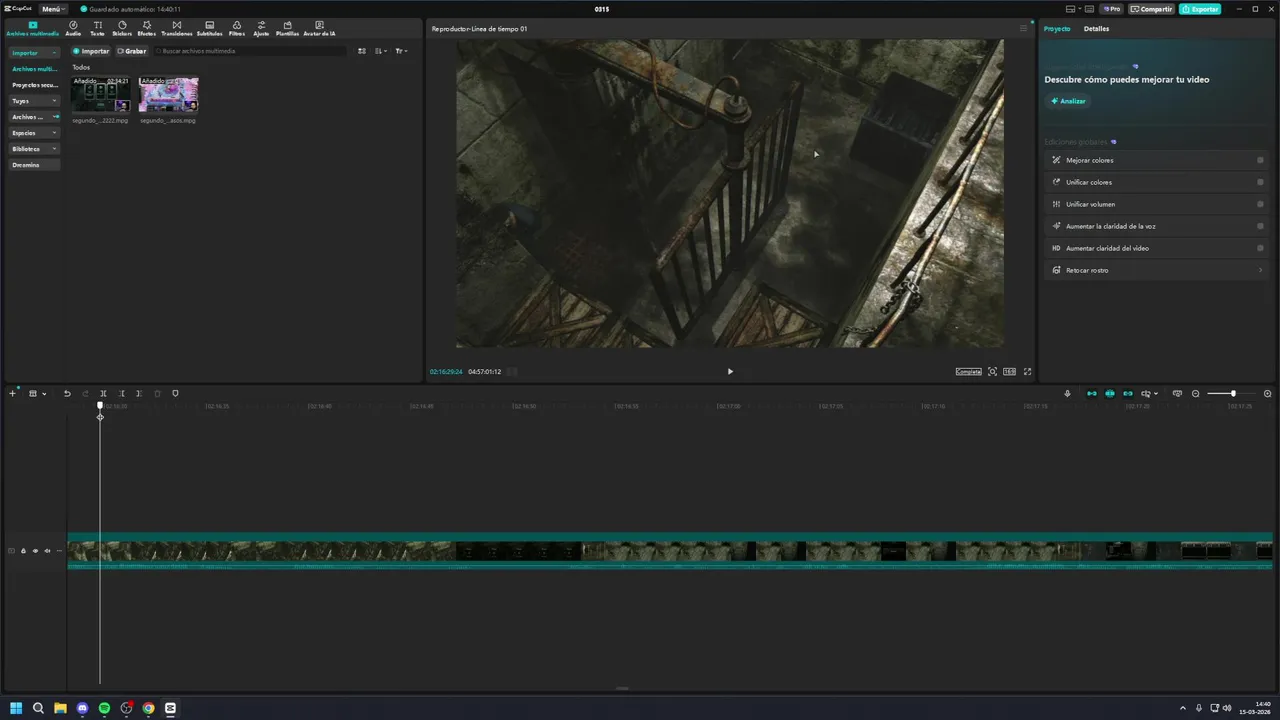Image resolution: width=1280 pixels, height=720 pixels.
Task: Open the Efectos panel
Action: pos(147,28)
